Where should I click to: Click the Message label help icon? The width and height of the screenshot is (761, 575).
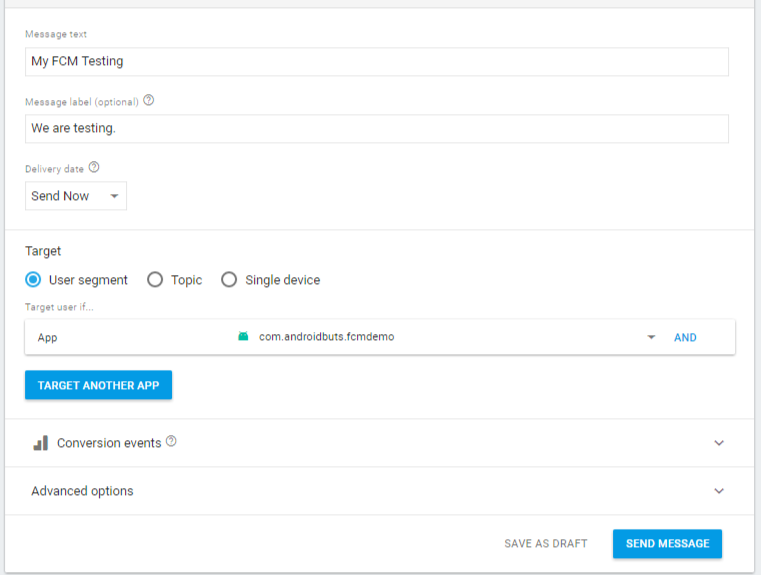coord(149,101)
